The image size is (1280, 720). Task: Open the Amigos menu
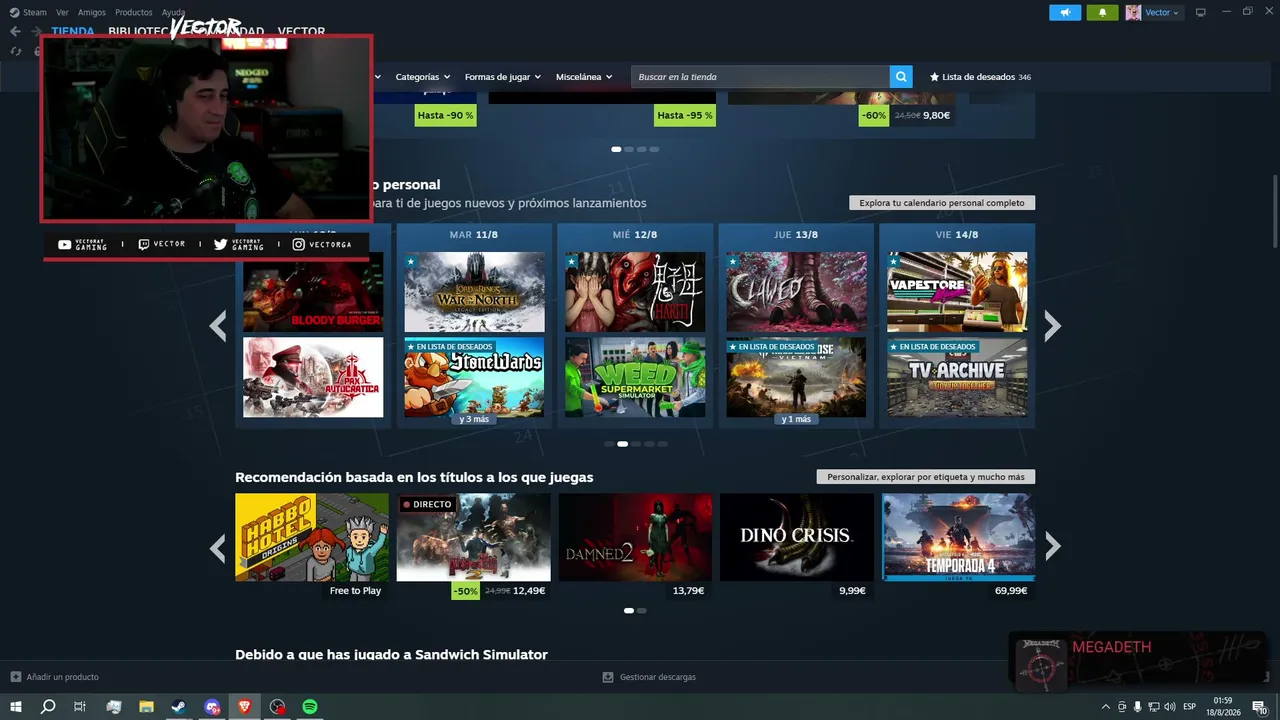(x=92, y=12)
